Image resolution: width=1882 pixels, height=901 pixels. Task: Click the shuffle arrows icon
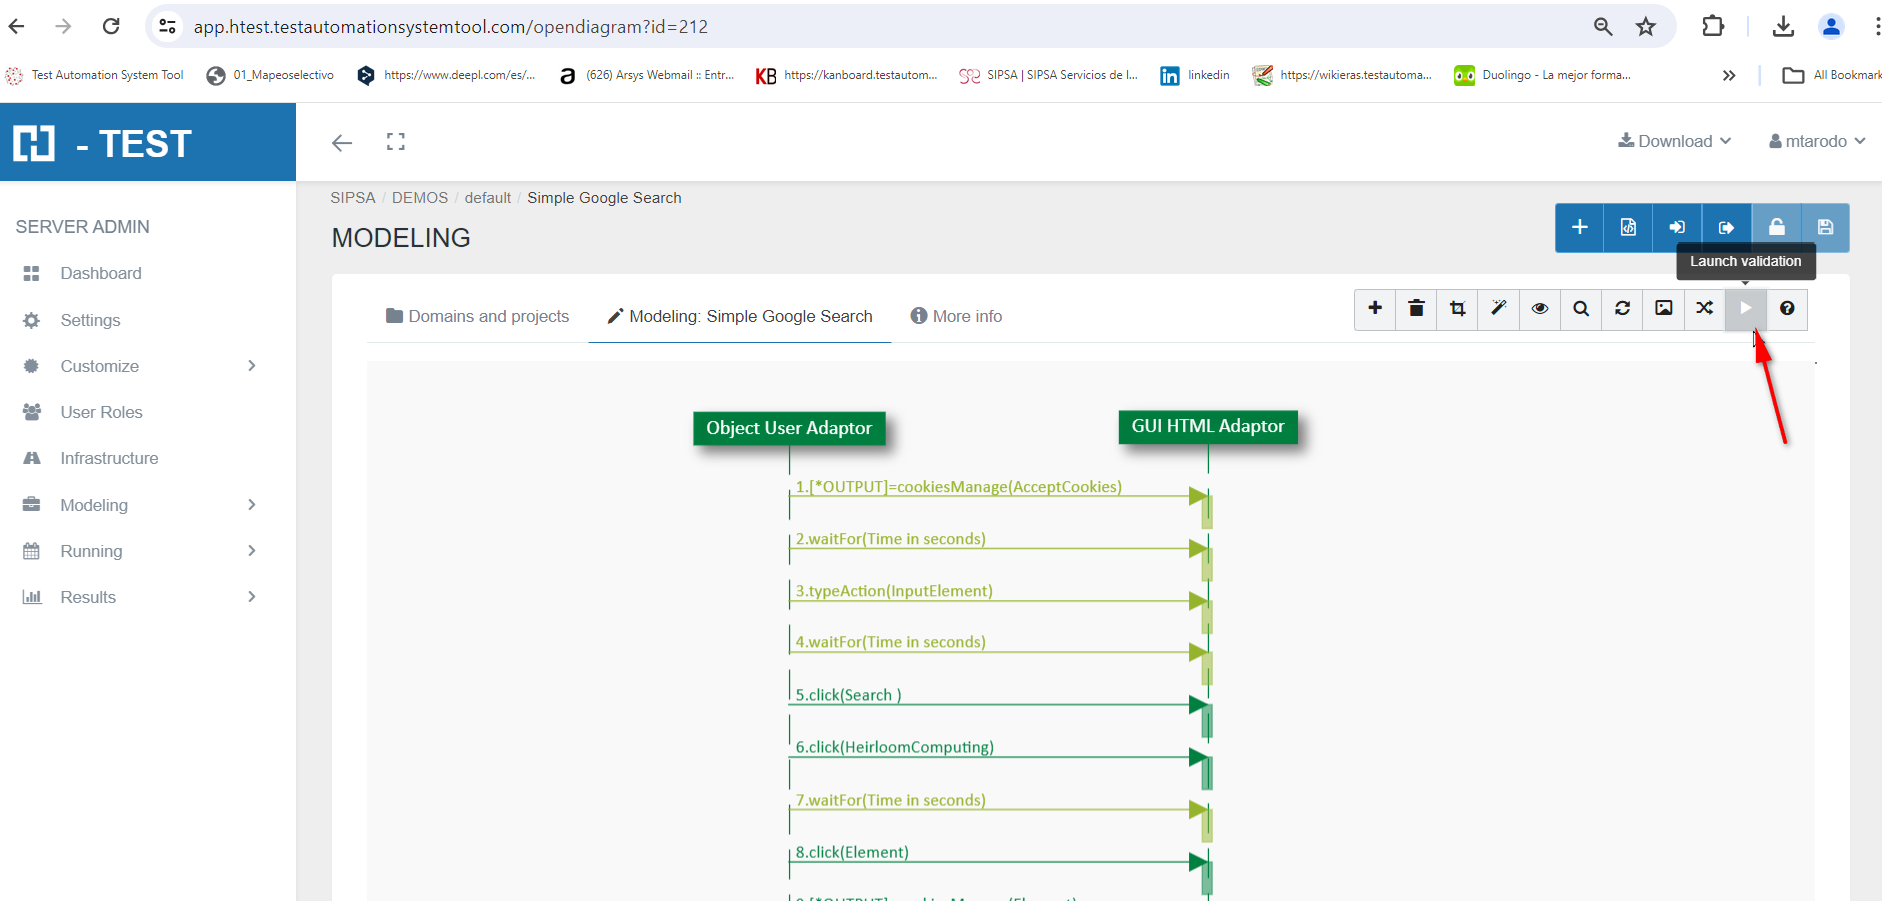pos(1705,309)
